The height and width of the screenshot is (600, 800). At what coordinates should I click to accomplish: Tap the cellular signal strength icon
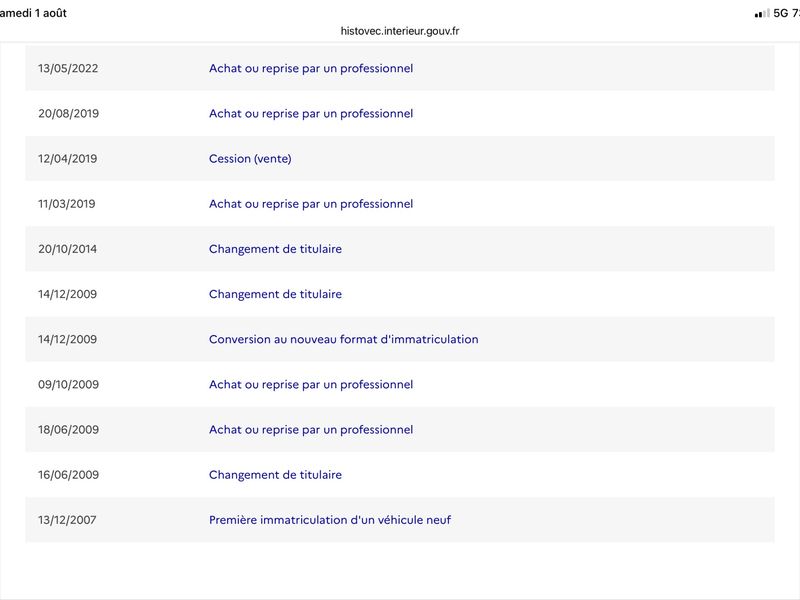coord(762,14)
